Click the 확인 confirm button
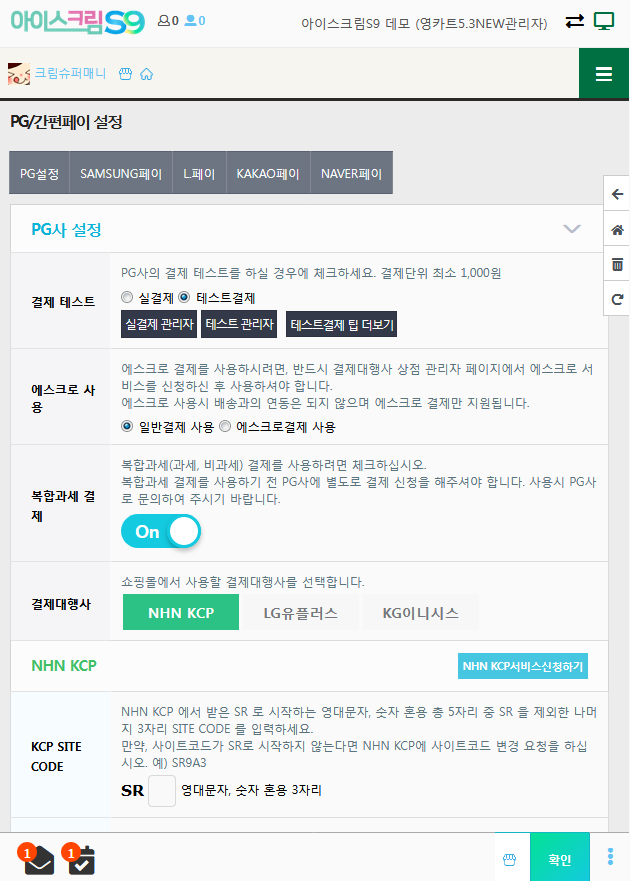 560,859
